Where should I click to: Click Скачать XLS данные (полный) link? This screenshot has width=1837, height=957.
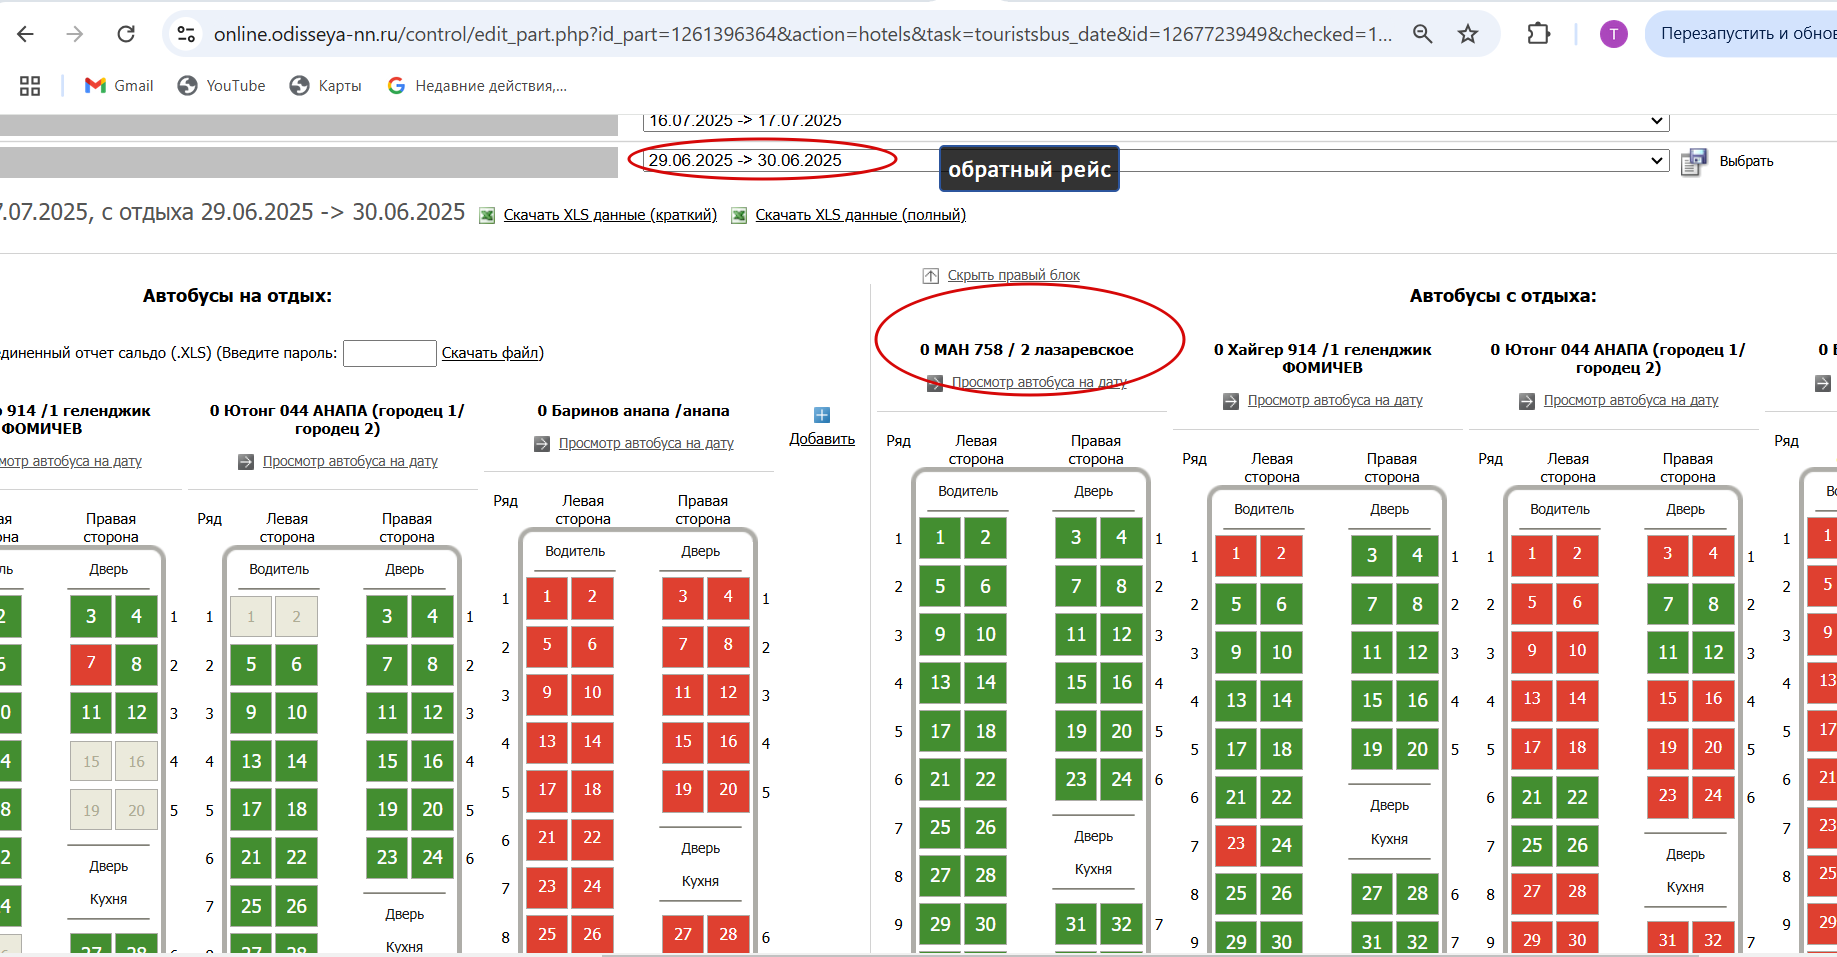[x=860, y=215]
